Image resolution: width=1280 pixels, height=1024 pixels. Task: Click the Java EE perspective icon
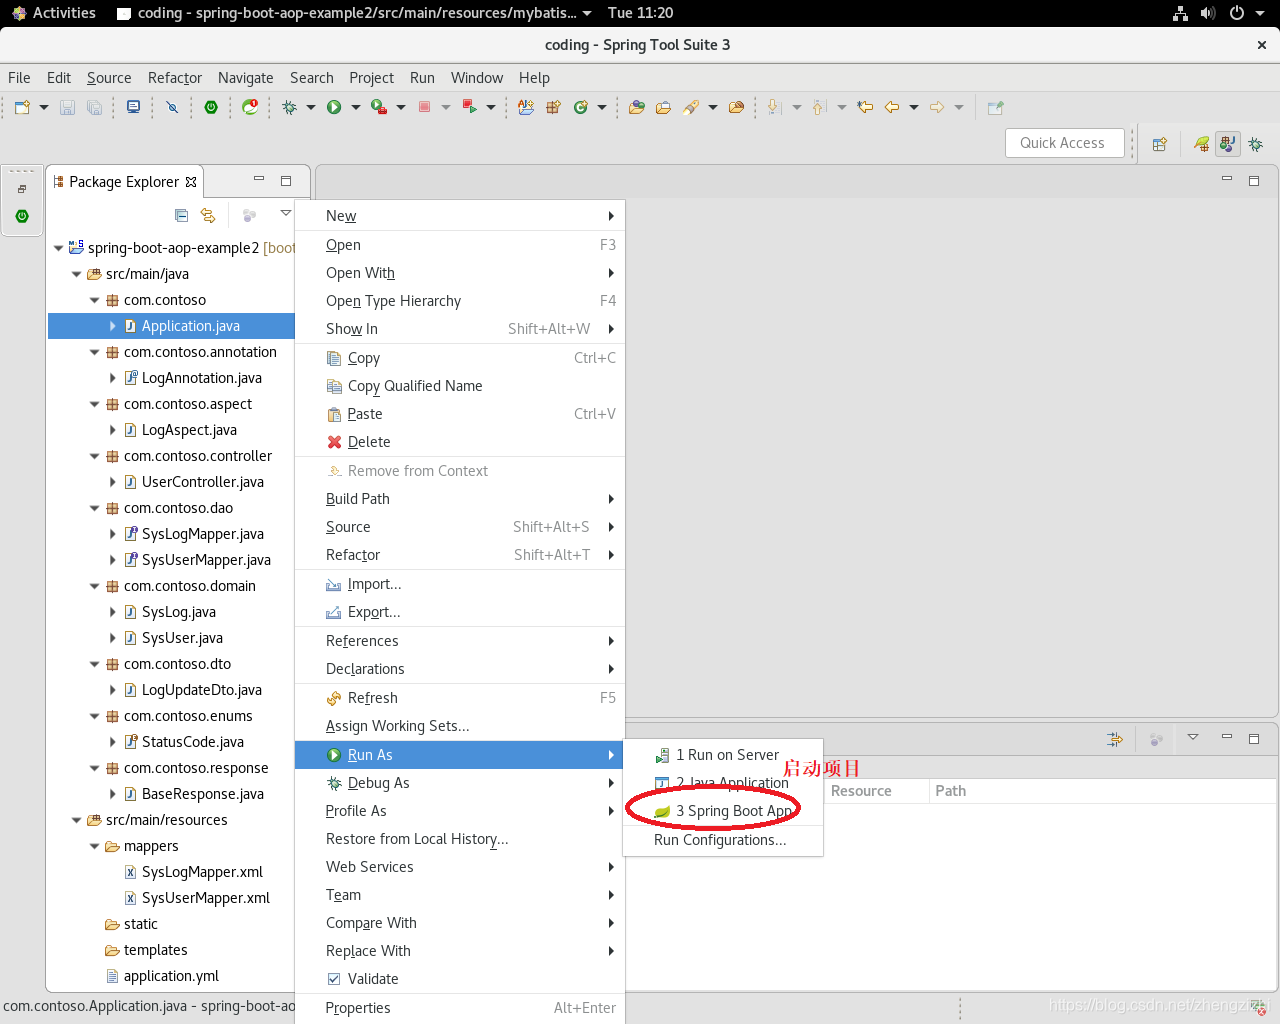[x=1228, y=144]
